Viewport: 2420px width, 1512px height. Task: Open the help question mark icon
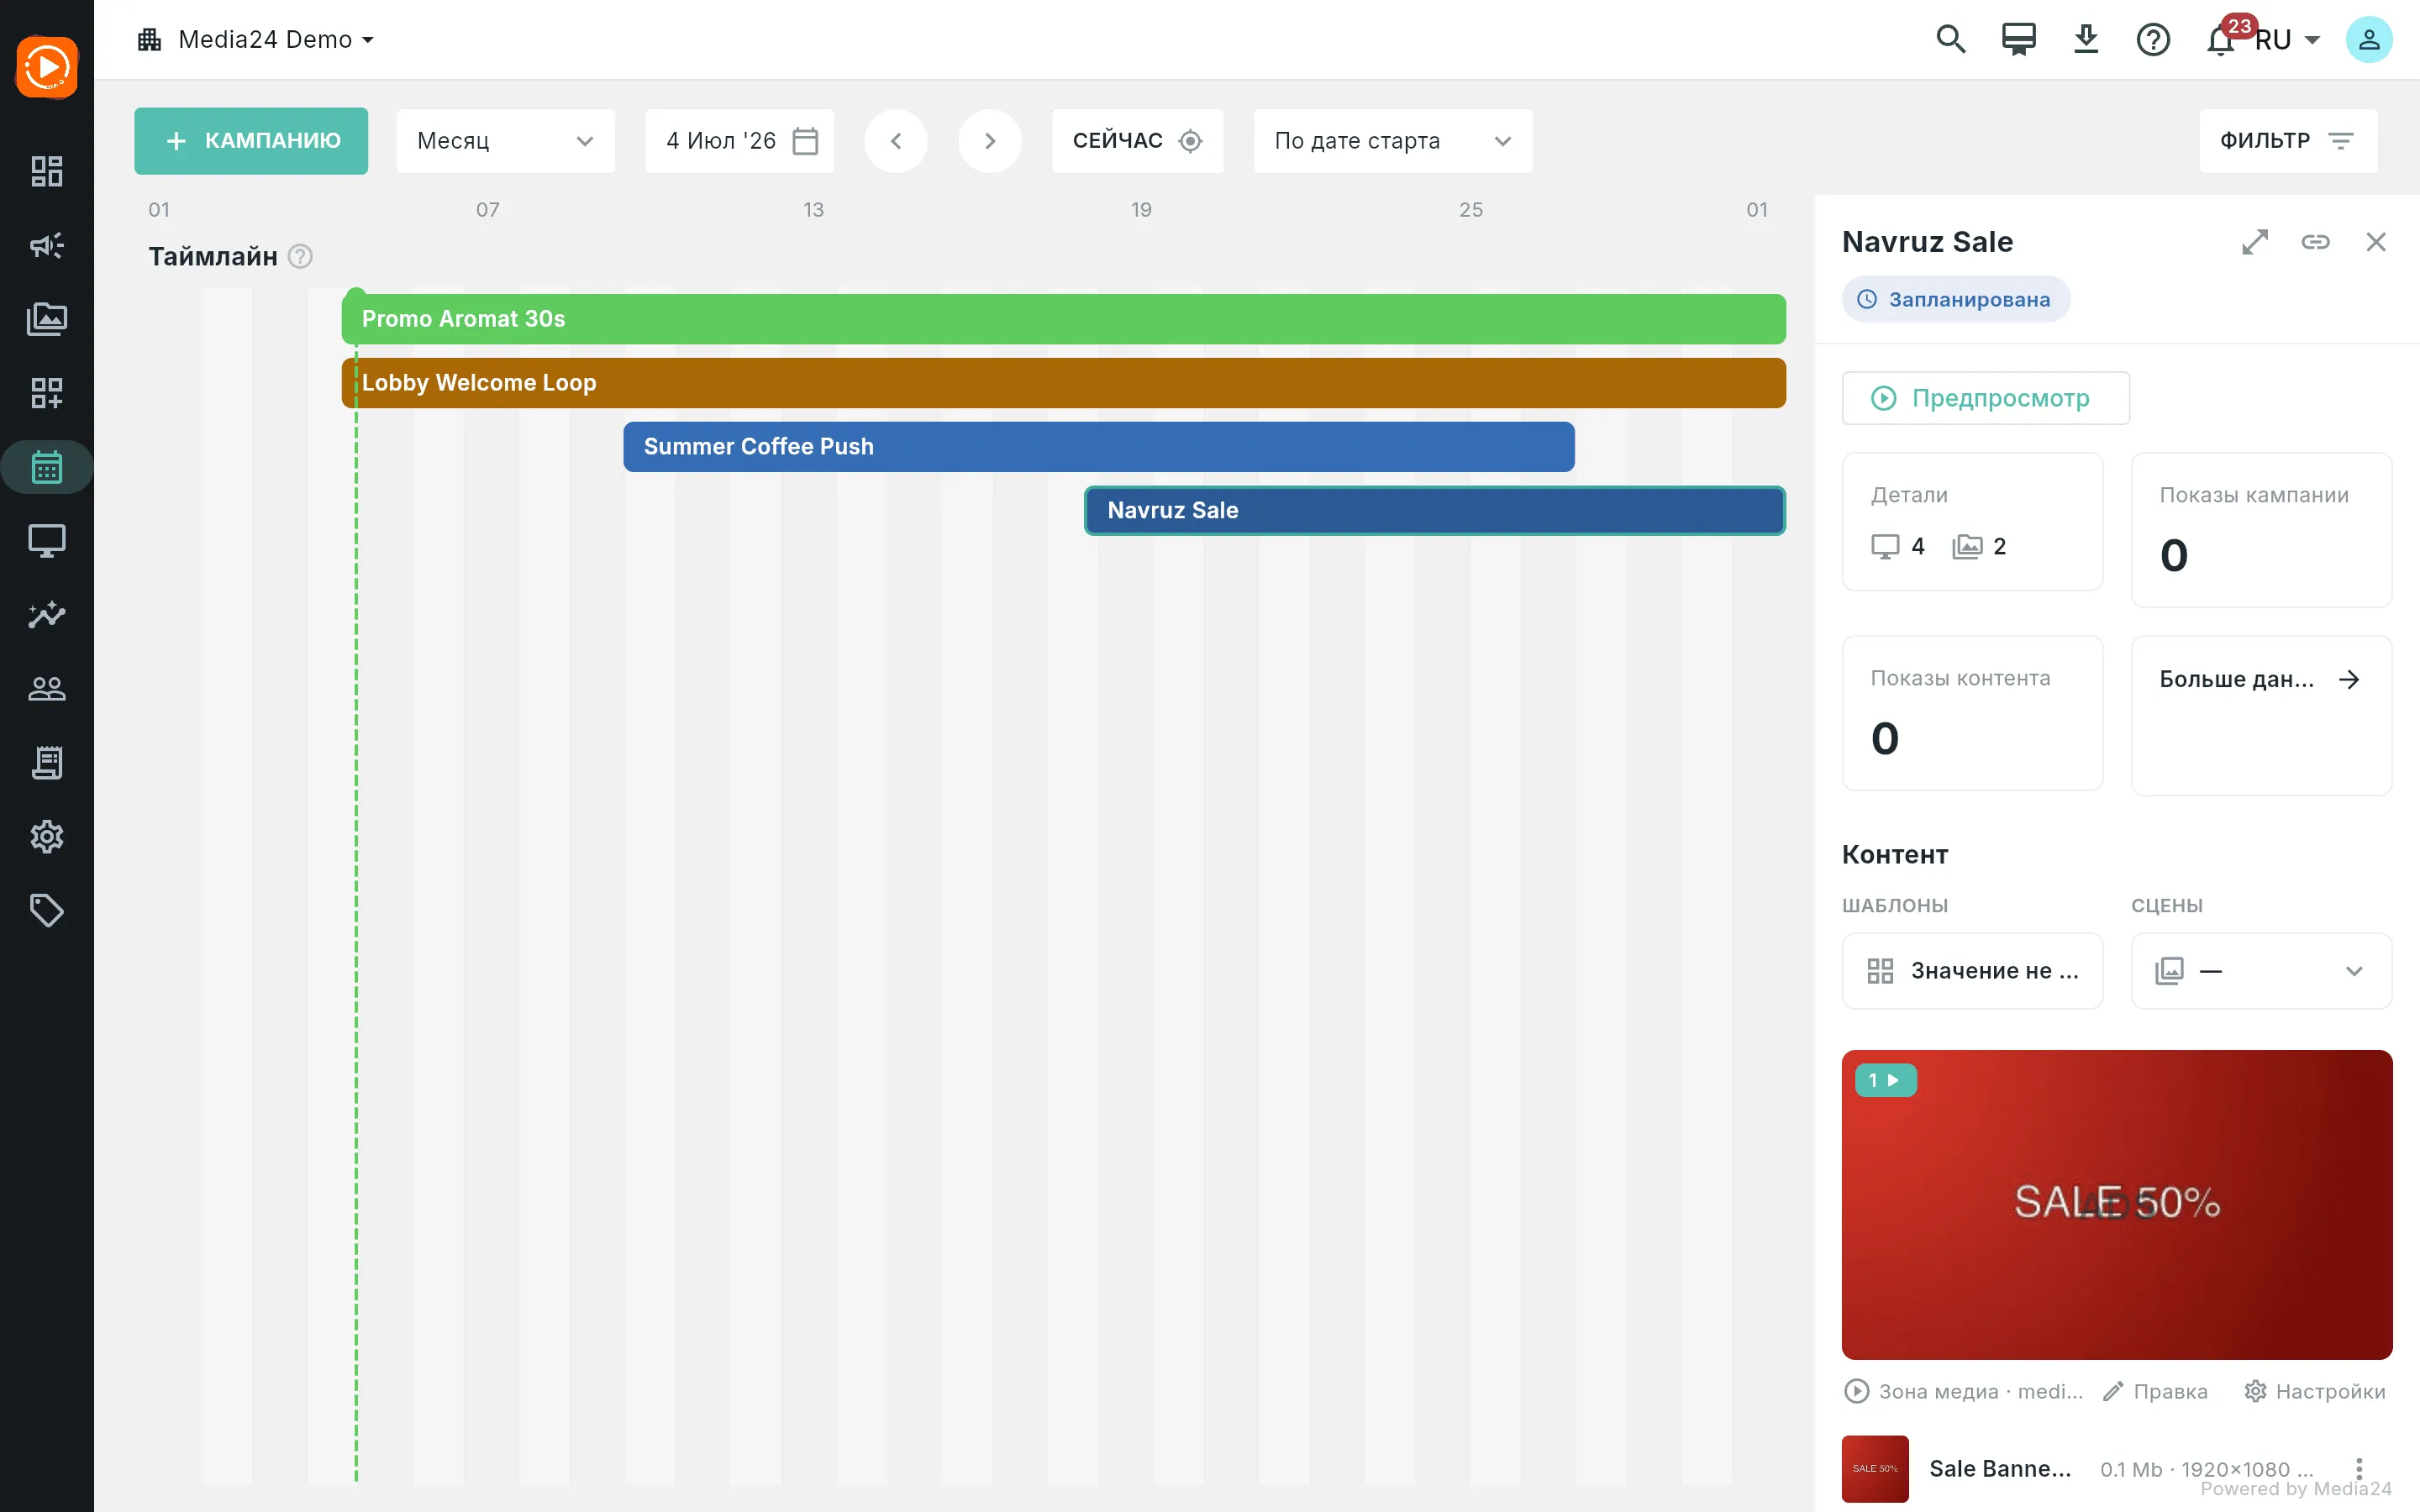(2153, 40)
